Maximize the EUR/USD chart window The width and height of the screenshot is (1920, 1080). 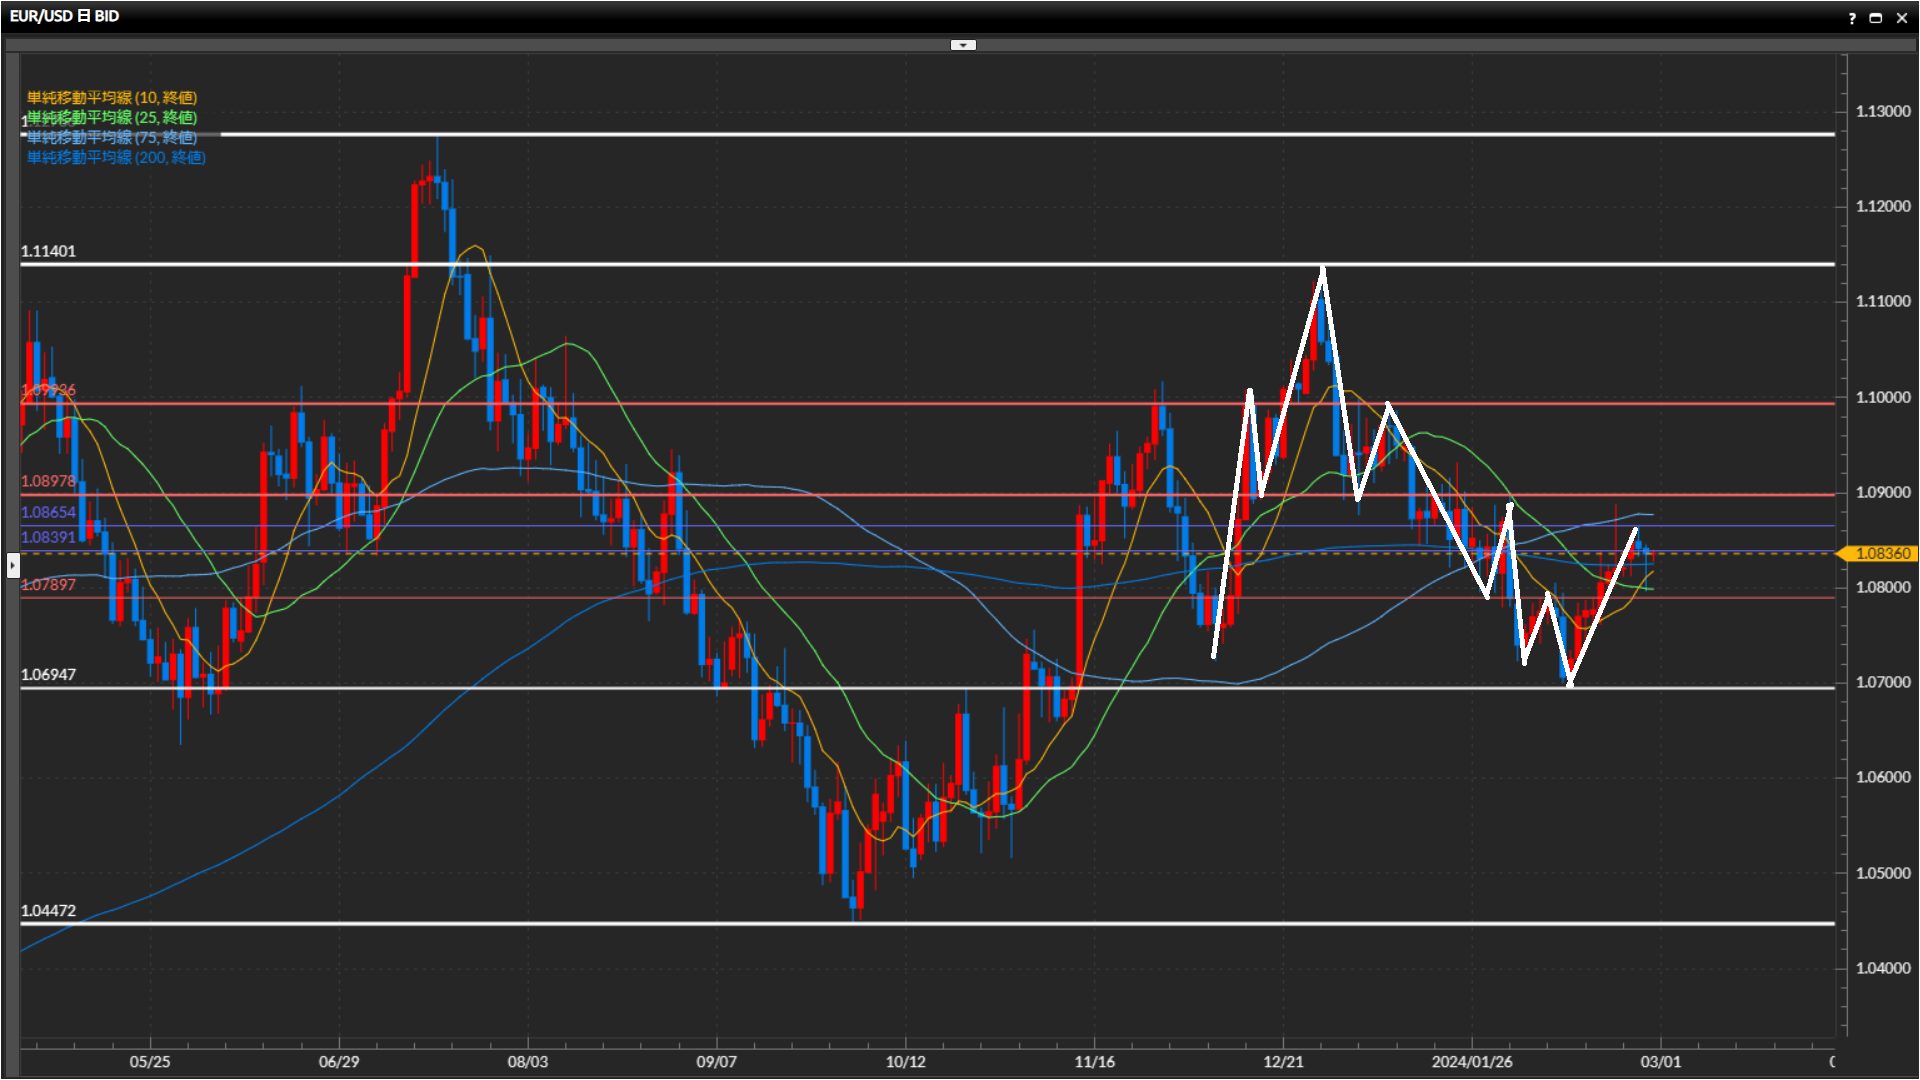[x=1876, y=18]
